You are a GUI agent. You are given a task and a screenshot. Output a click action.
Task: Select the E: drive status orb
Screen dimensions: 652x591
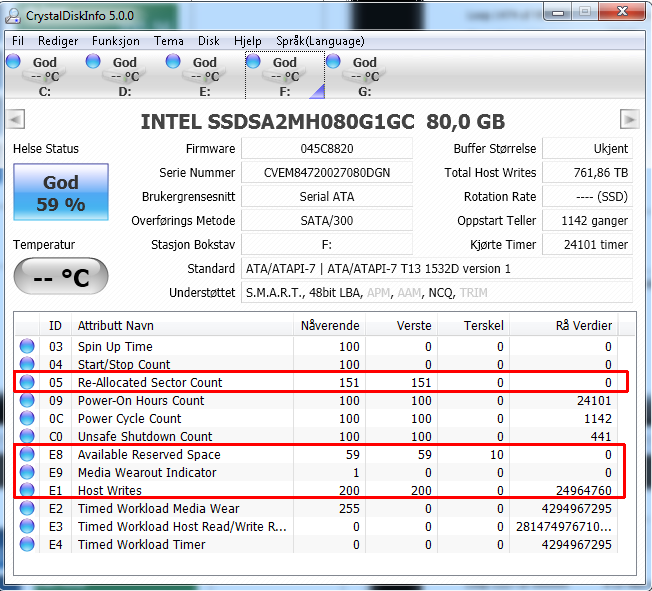pos(173,61)
